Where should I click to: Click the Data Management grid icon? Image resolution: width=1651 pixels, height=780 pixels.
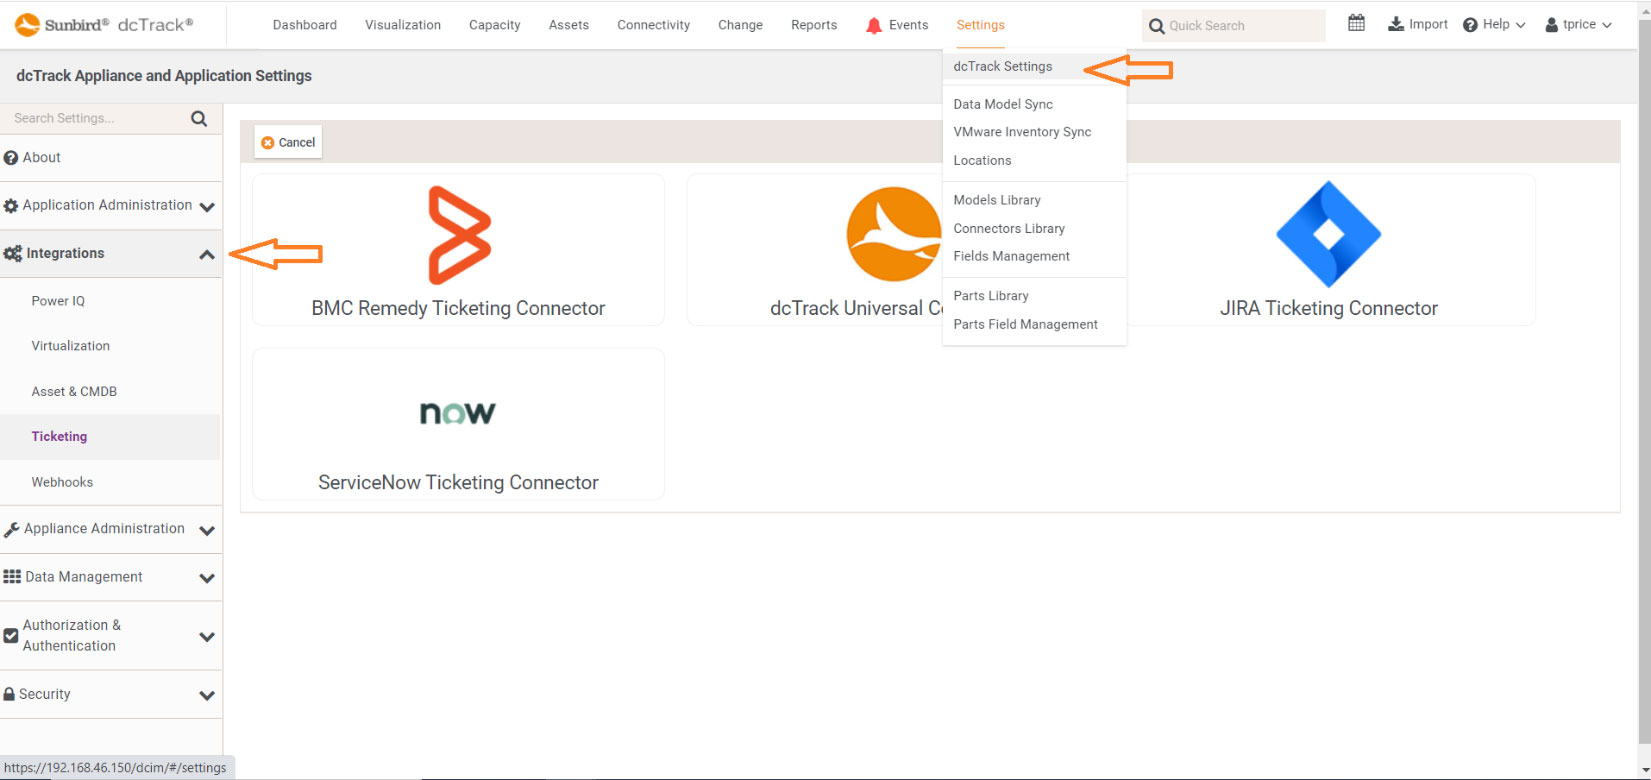(12, 577)
